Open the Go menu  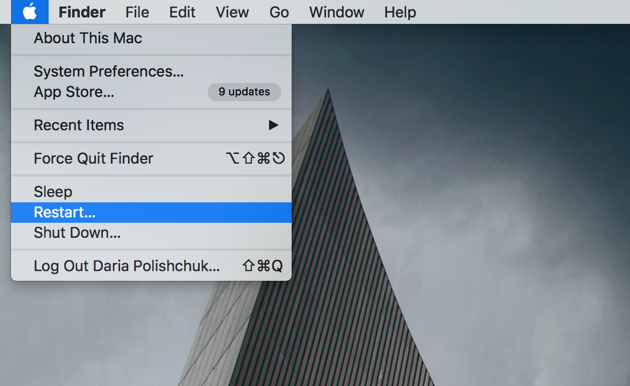coord(279,12)
